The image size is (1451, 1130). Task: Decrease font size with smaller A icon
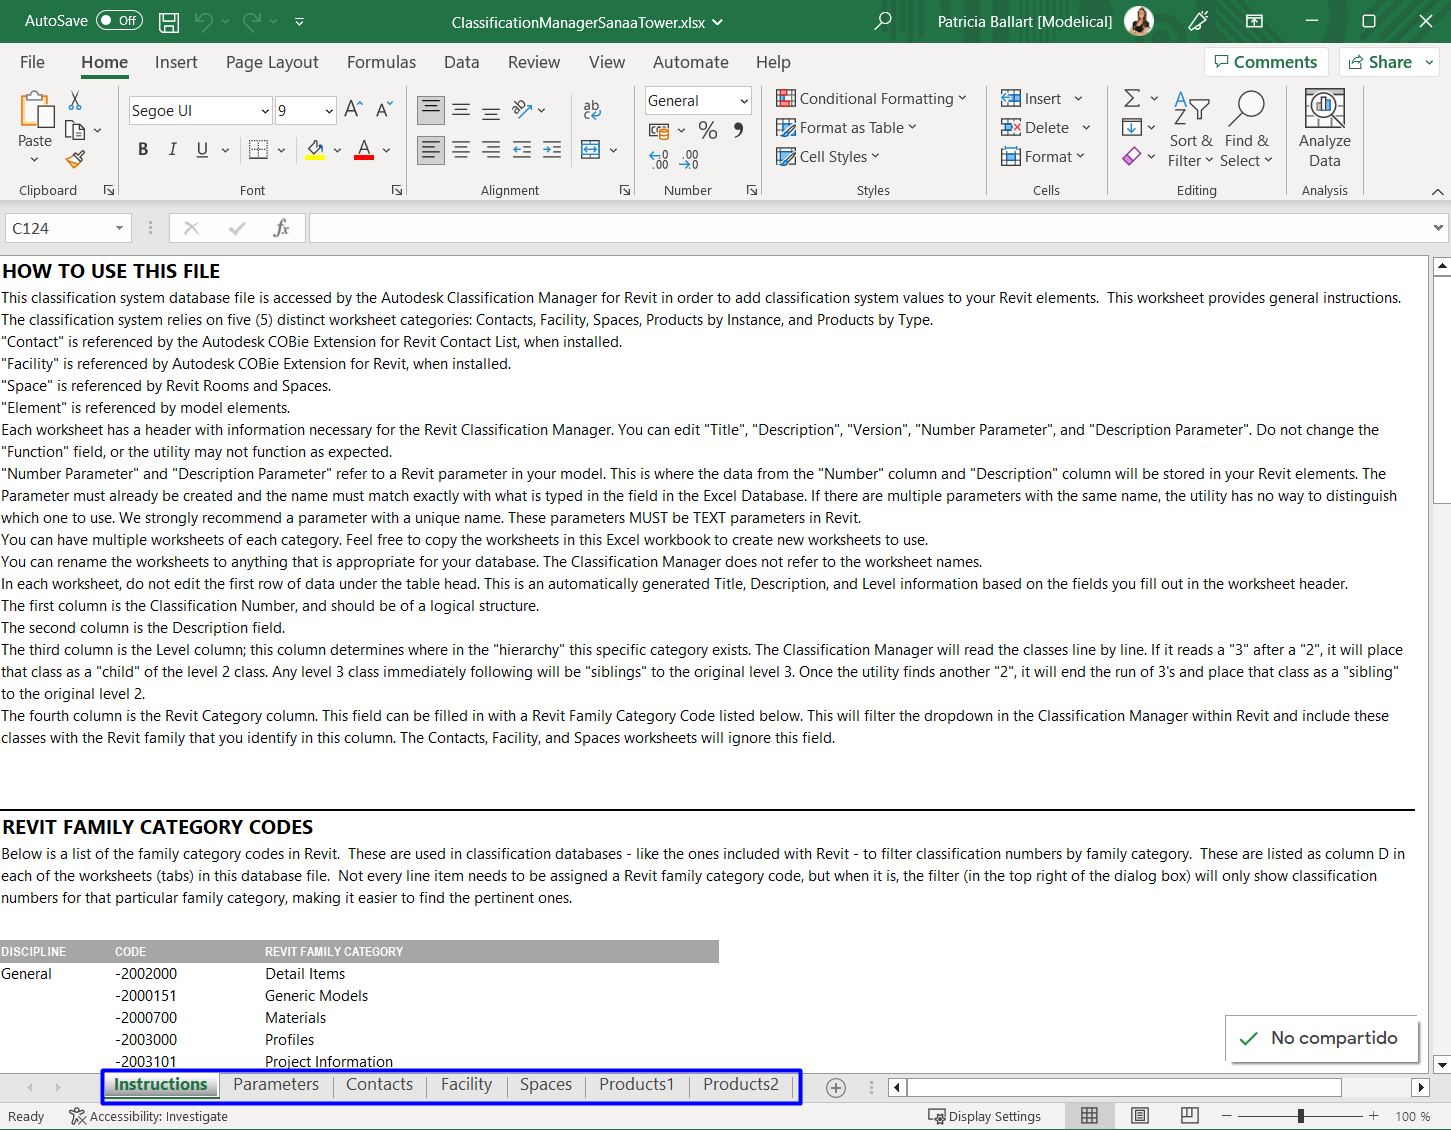[x=384, y=110]
